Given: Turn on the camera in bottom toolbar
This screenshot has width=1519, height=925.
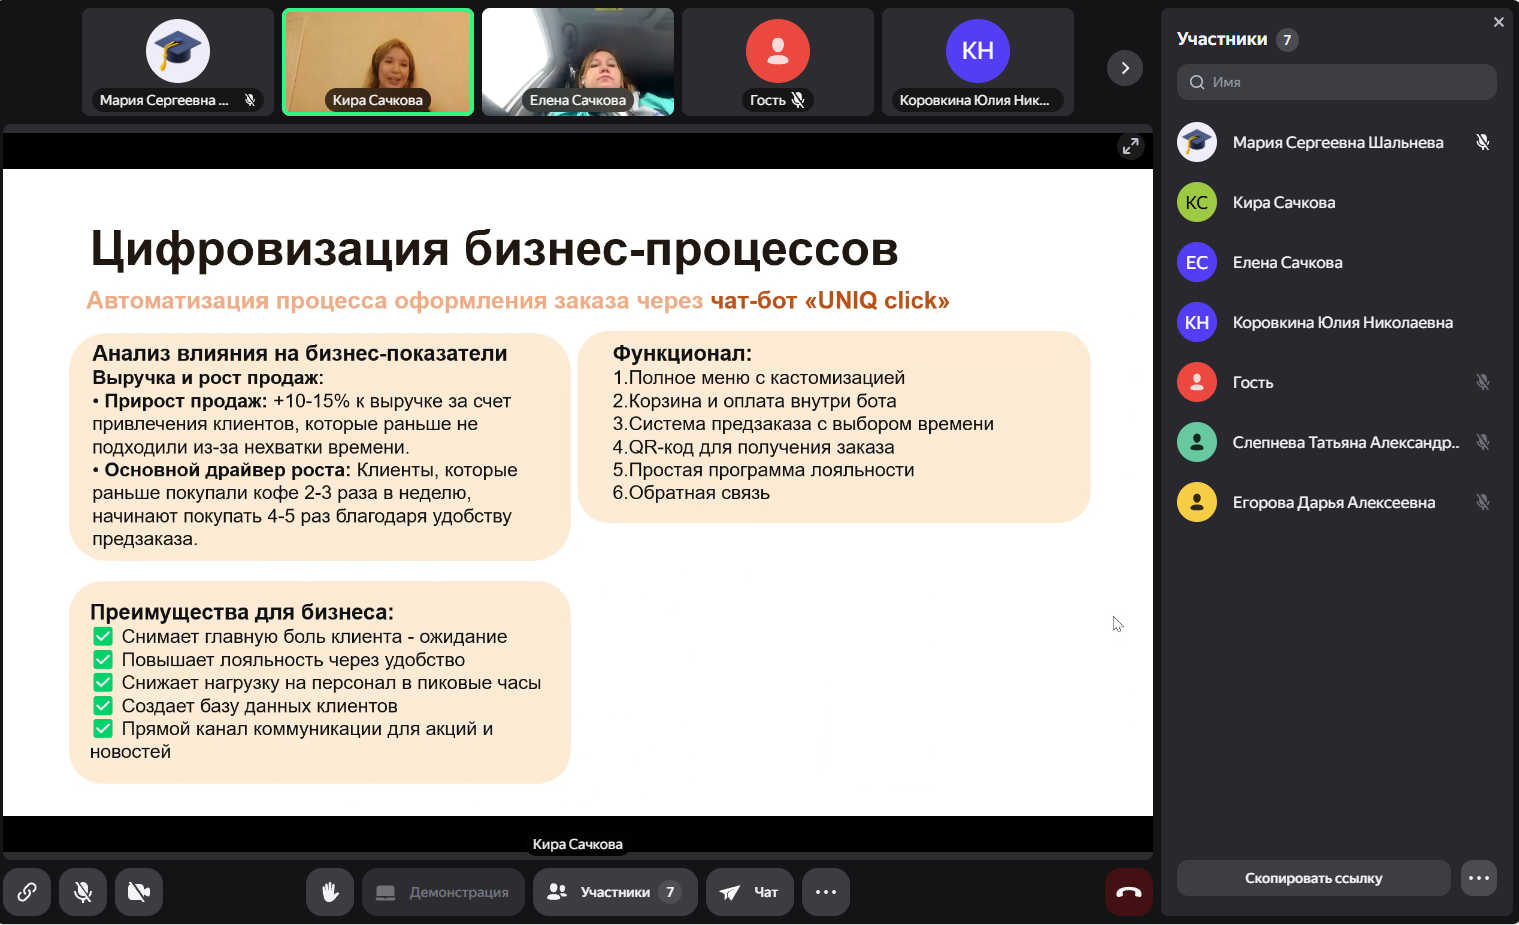Looking at the screenshot, I should [139, 892].
